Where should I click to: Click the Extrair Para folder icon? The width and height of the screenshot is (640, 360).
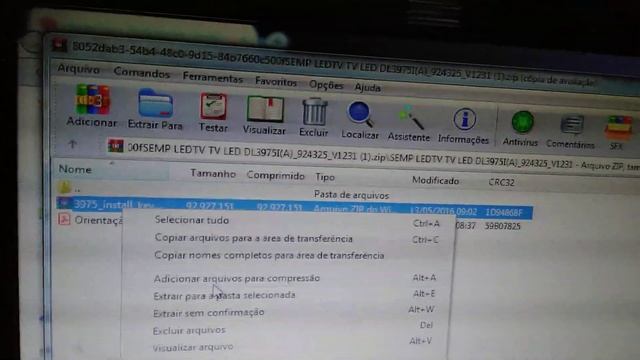pyautogui.click(x=155, y=103)
